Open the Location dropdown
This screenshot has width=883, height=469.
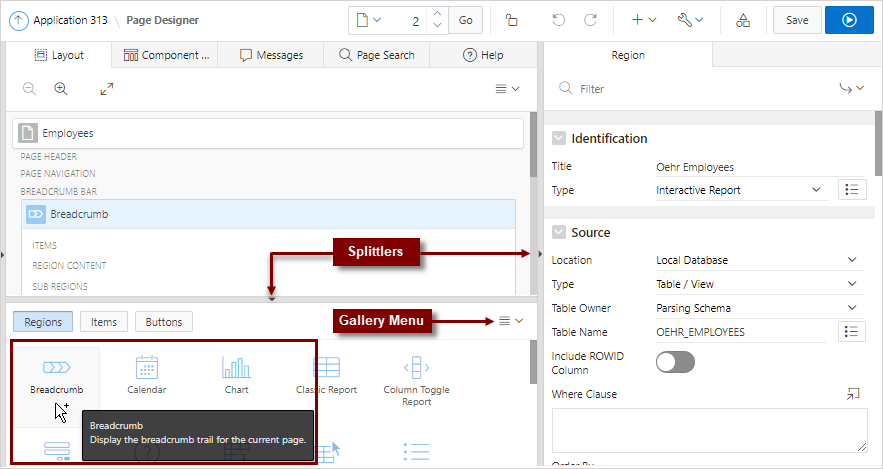tap(759, 260)
